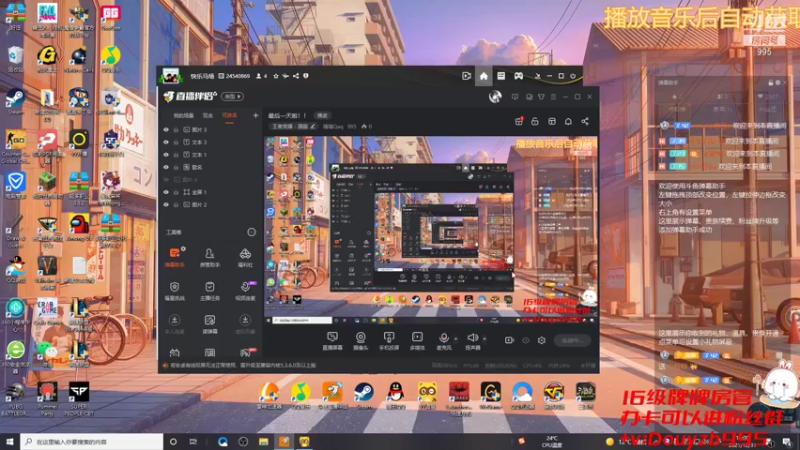Add the multimedia source (多媒体)
800x450 pixels.
417,340
